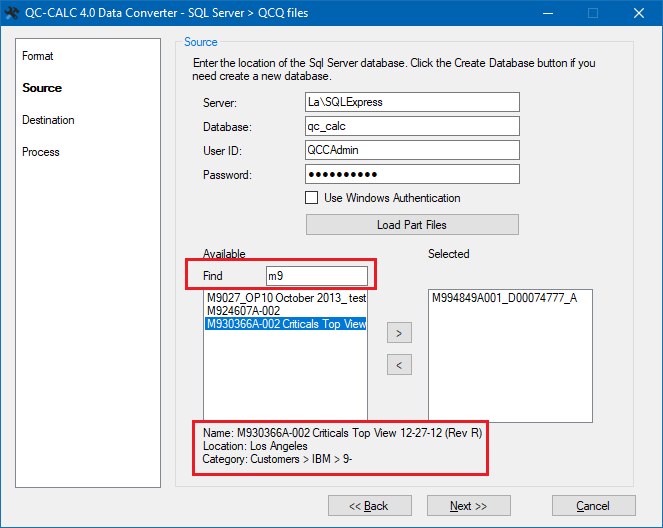Viewport: 663px width, 528px height.
Task: Open the Process step in sidebar
Action: (41, 152)
